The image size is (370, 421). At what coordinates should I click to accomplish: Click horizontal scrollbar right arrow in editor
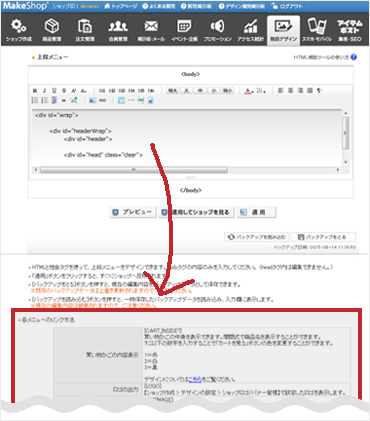(x=338, y=170)
